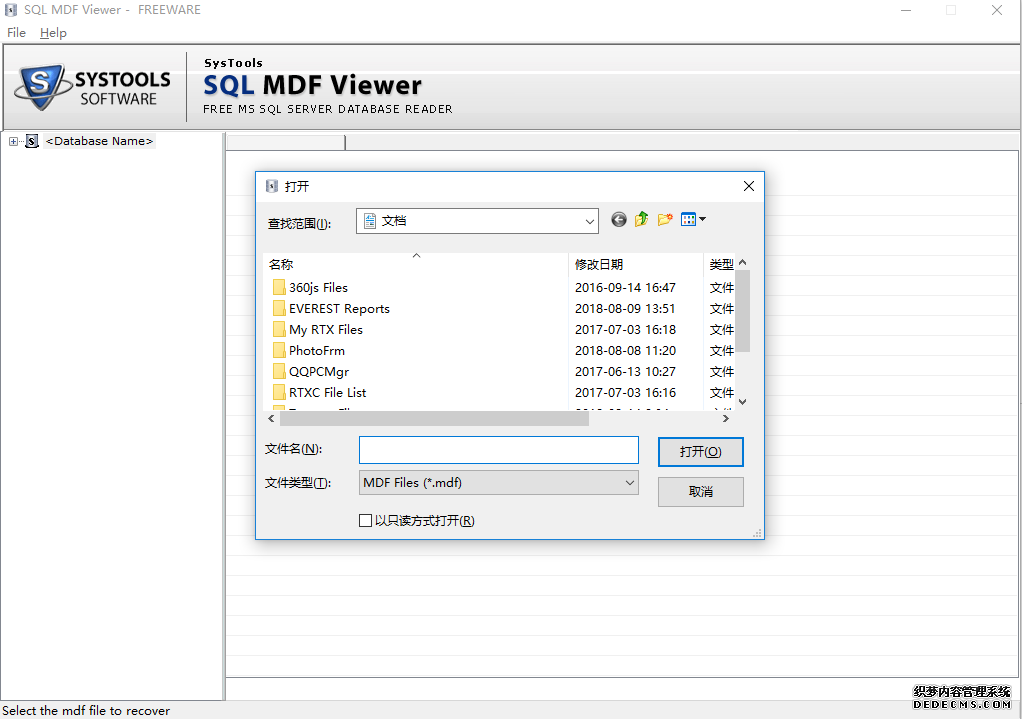1022x719 pixels.
Task: Click the file list horizontal scrollbar thumb
Action: click(434, 418)
